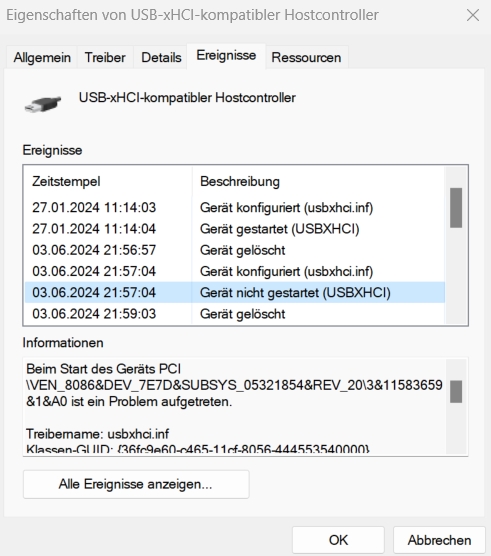This screenshot has width=491, height=556.
Task: Click the USB device icon
Action: [x=43, y=104]
